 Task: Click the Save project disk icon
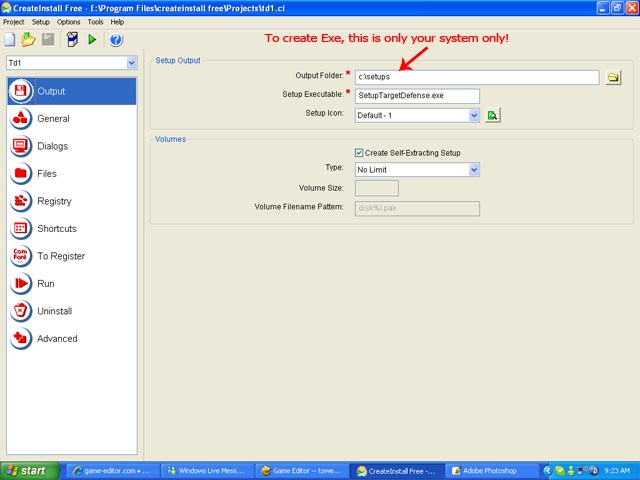coord(48,40)
